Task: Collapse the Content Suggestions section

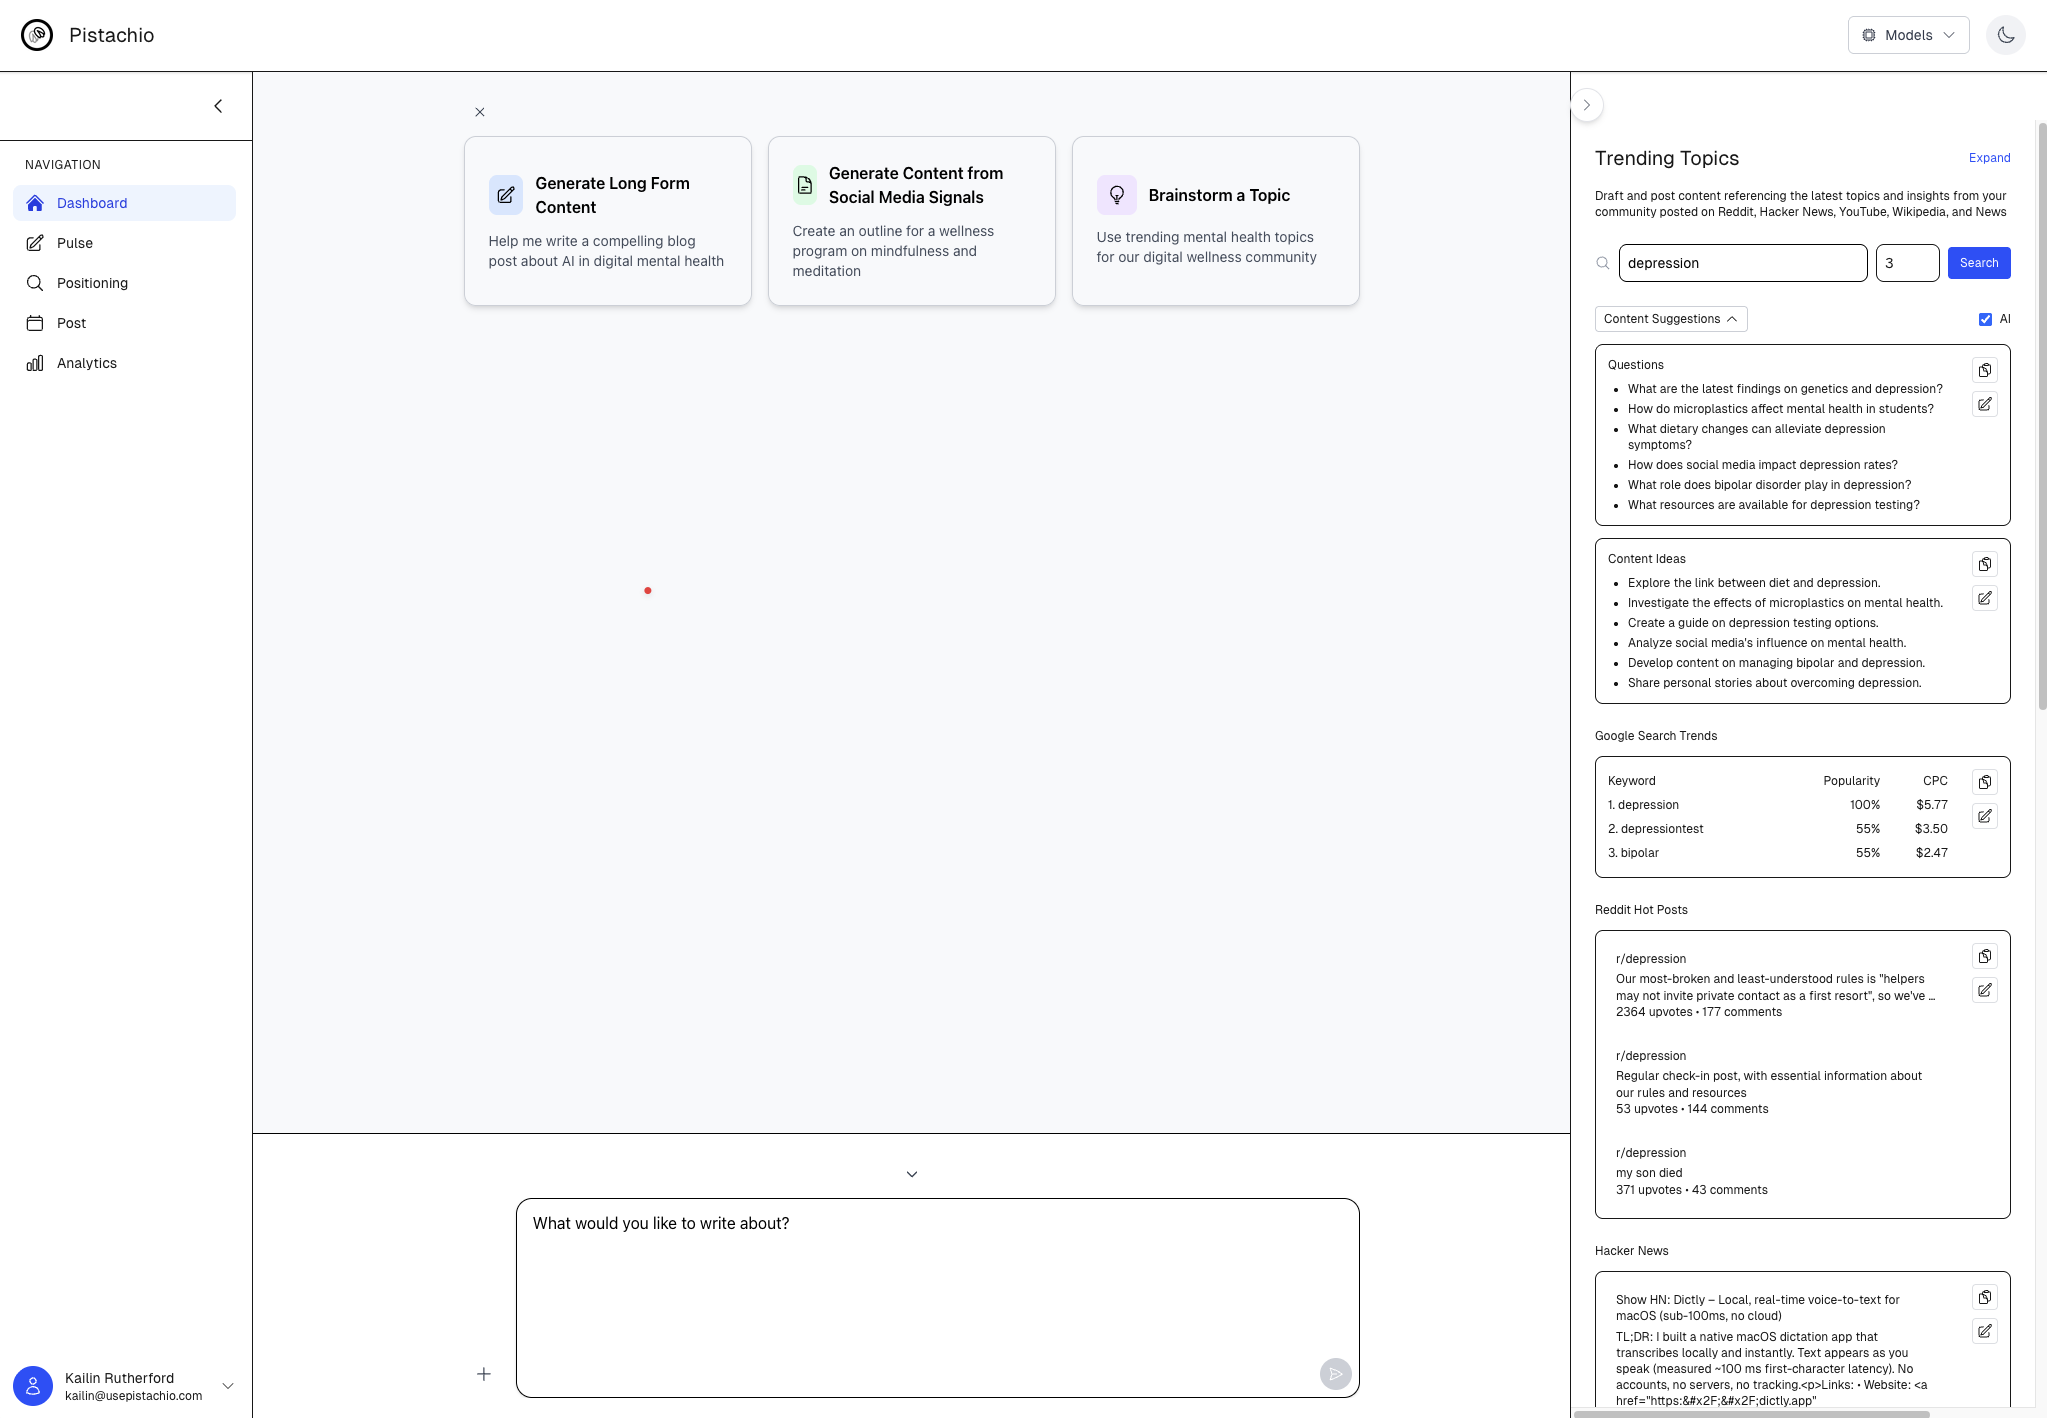Action: click(x=1670, y=318)
